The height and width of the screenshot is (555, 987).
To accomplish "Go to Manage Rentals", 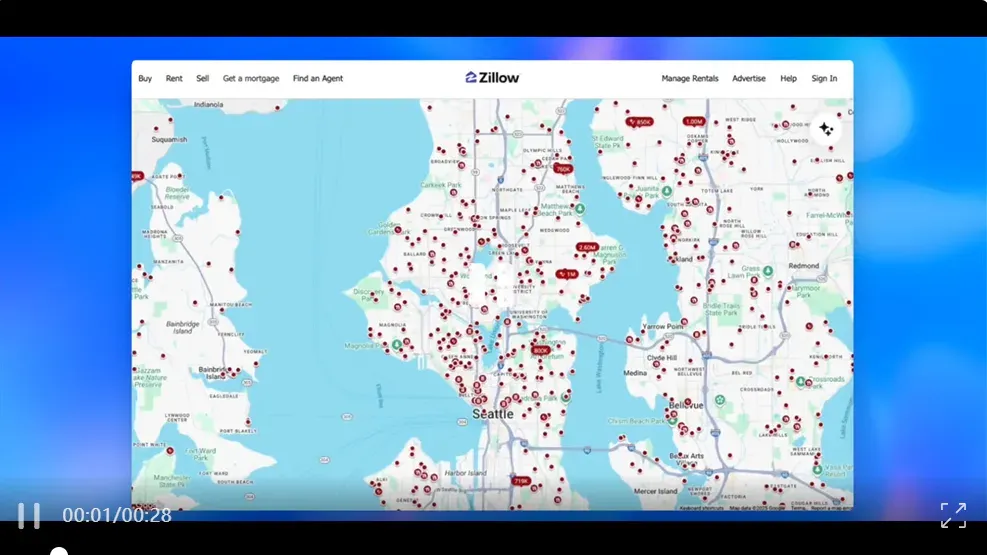I will click(x=689, y=79).
